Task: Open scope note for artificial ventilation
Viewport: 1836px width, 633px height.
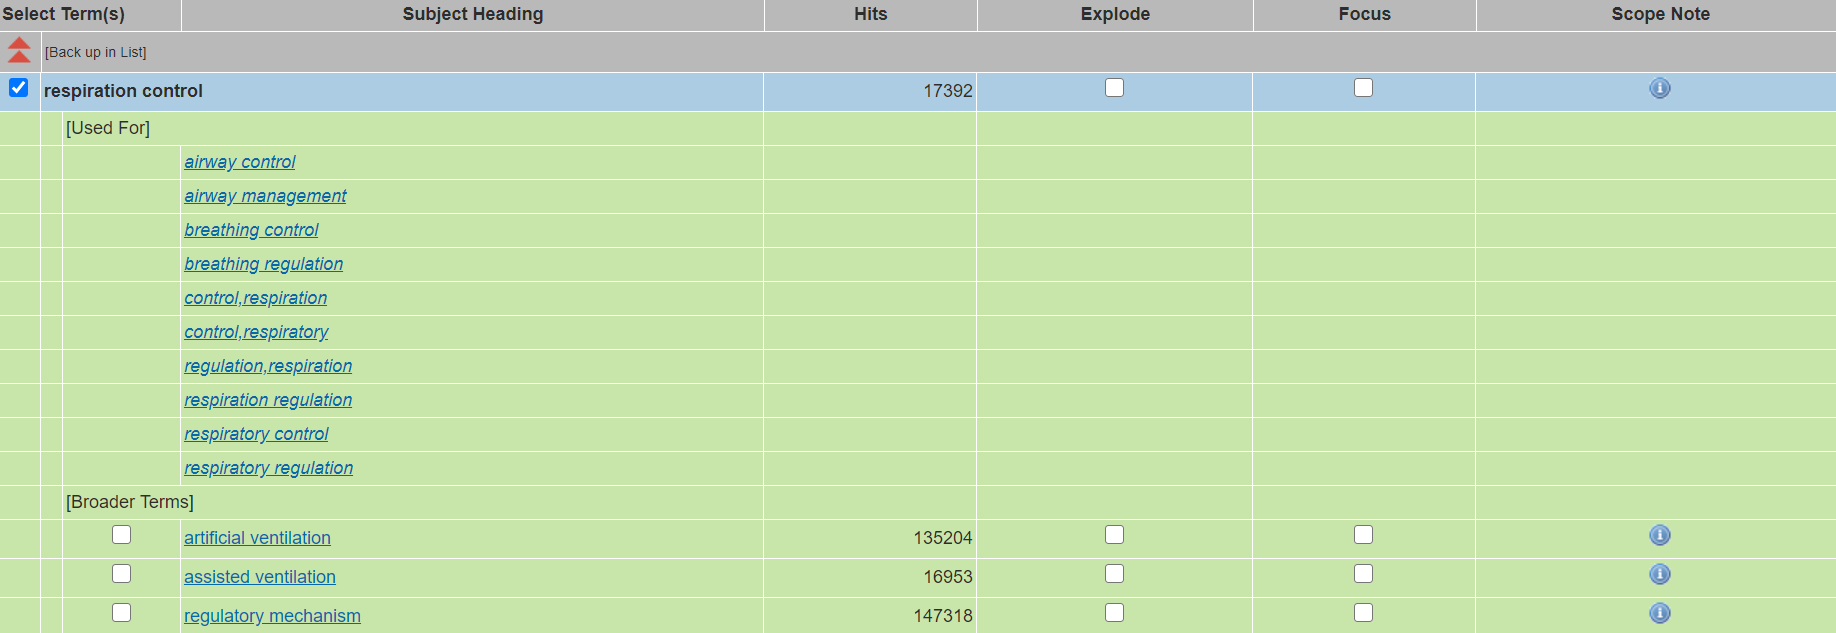Action: [x=1659, y=536]
